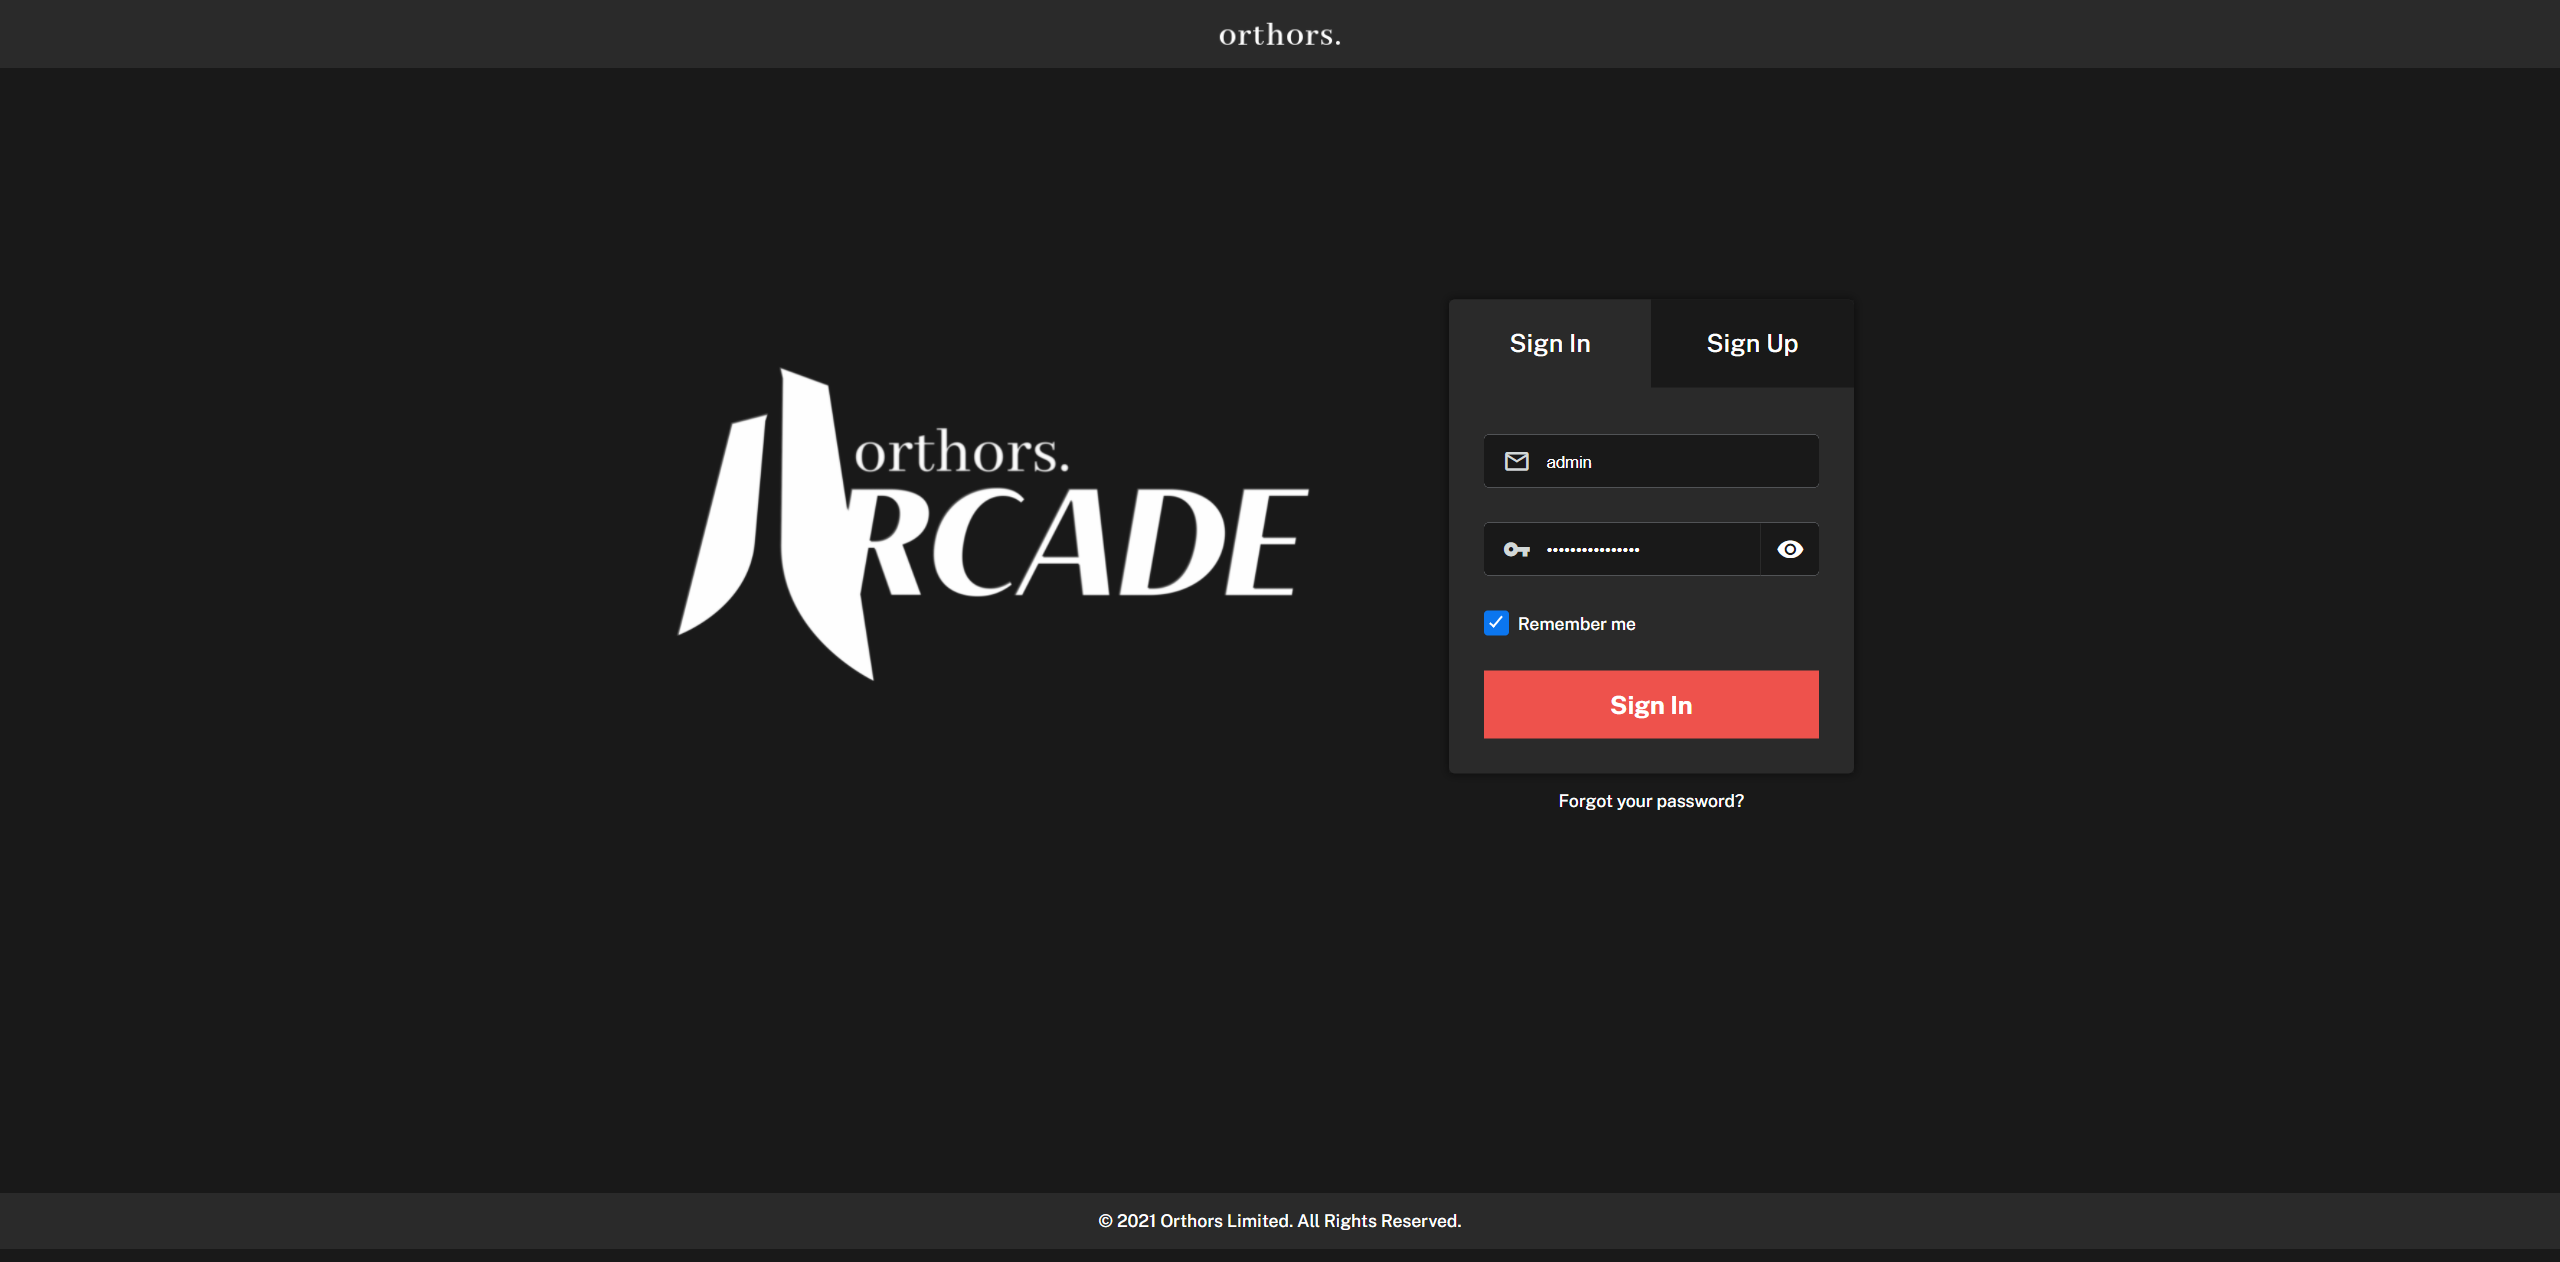Select the Sign In tab

1549,343
